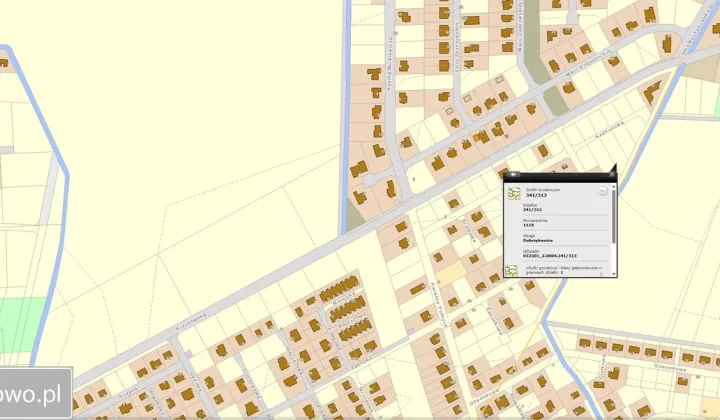Click the light orange highlighted parcel
The width and height of the screenshot is (720, 420).
click(x=451, y=274)
